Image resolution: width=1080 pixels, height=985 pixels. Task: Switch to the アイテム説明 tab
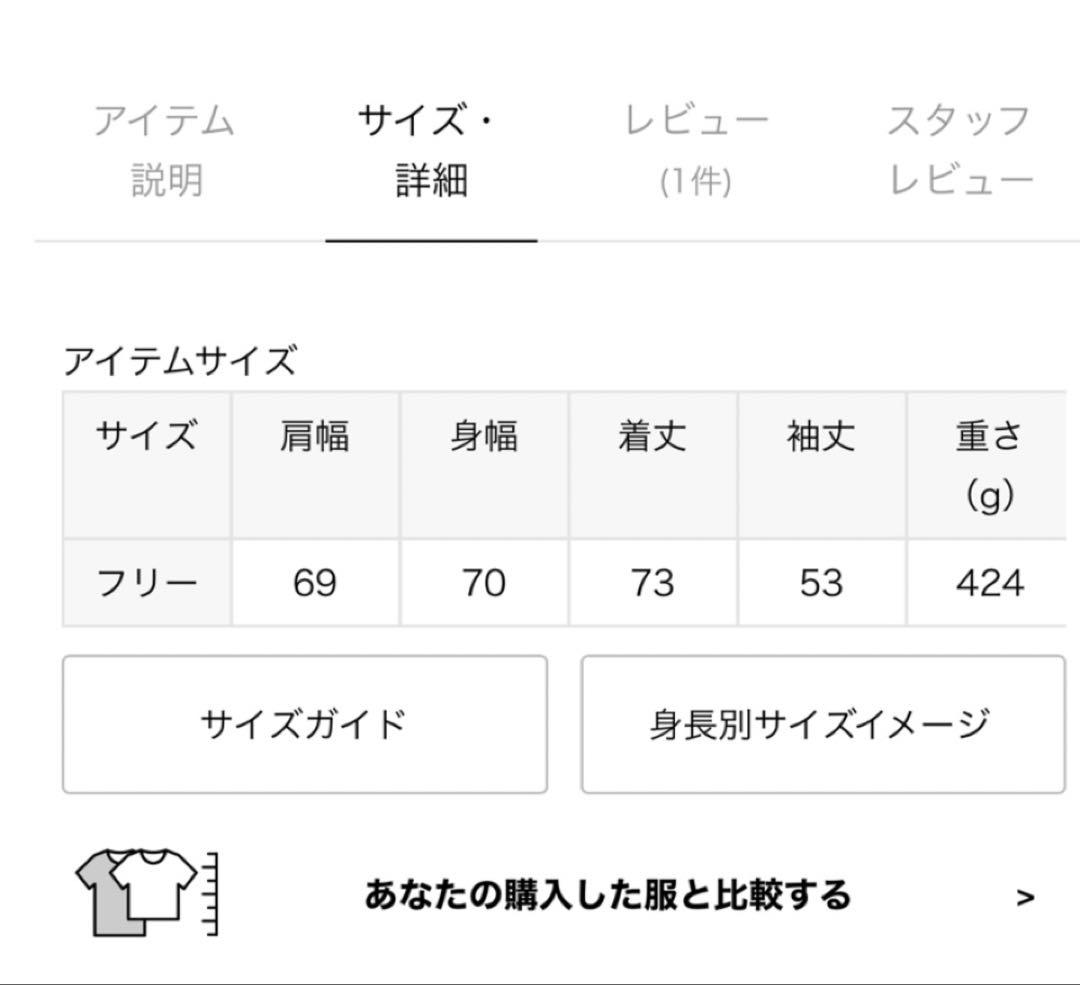click(x=165, y=150)
